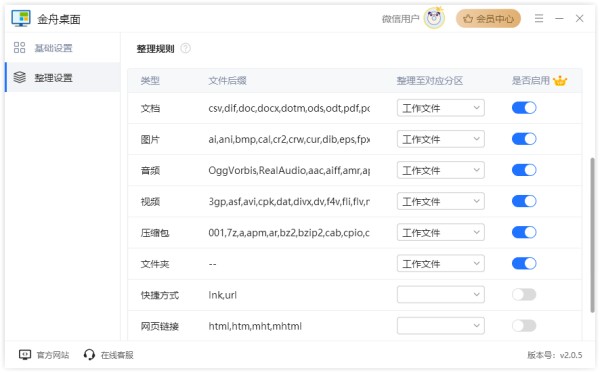Click the 快捷方式 type label
Screen dimensions: 600x373
click(x=160, y=295)
